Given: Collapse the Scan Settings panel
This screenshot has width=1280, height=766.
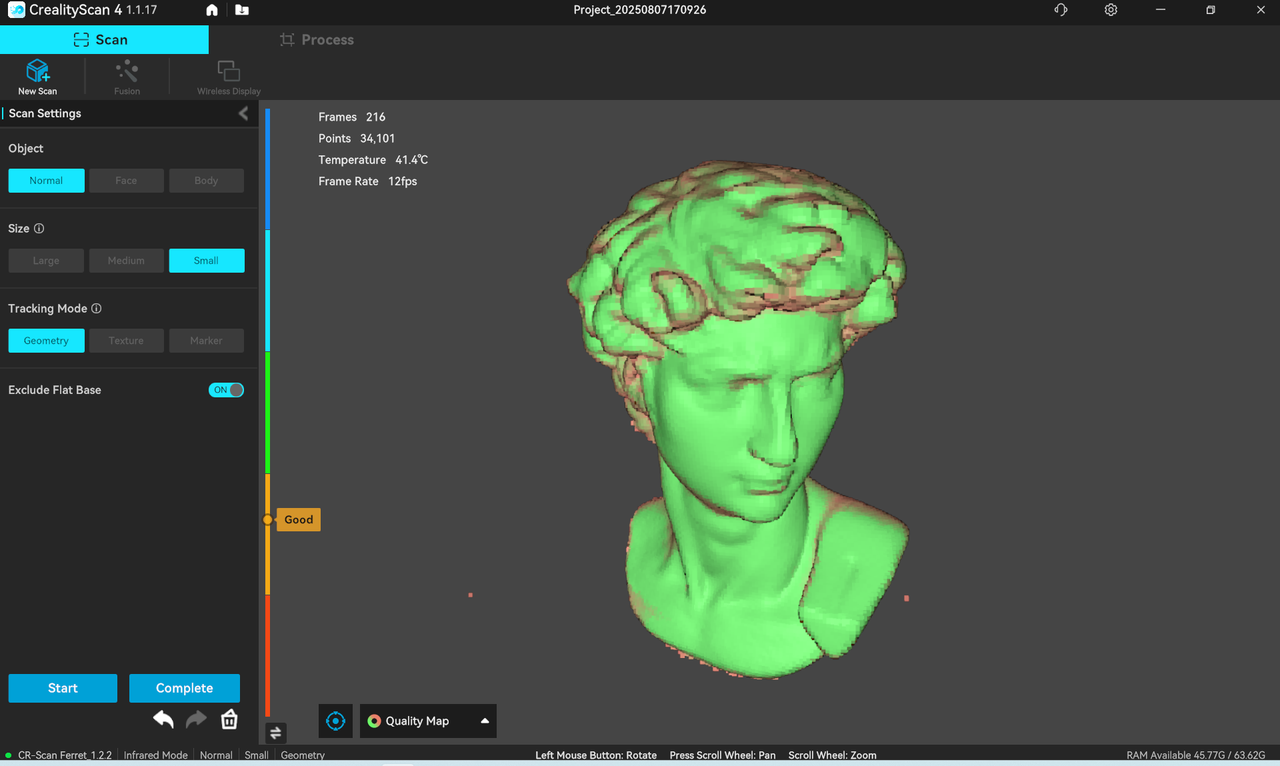Looking at the screenshot, I should point(243,114).
